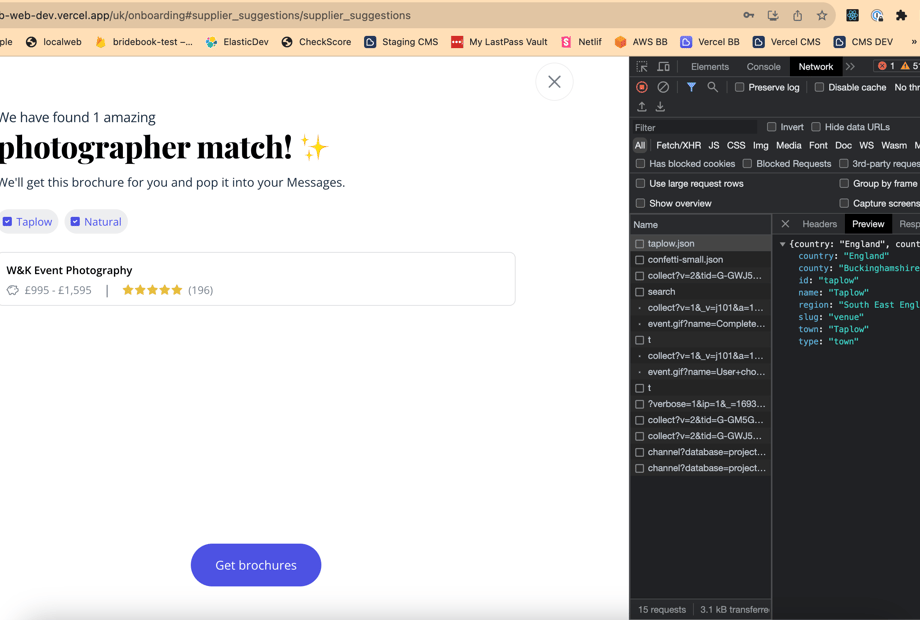920x620 pixels.
Task: Toggle the network filter funnel icon
Action: point(691,88)
